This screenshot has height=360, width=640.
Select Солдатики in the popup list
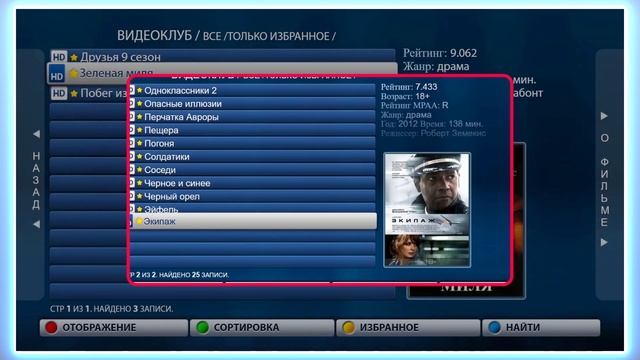[x=253, y=157]
